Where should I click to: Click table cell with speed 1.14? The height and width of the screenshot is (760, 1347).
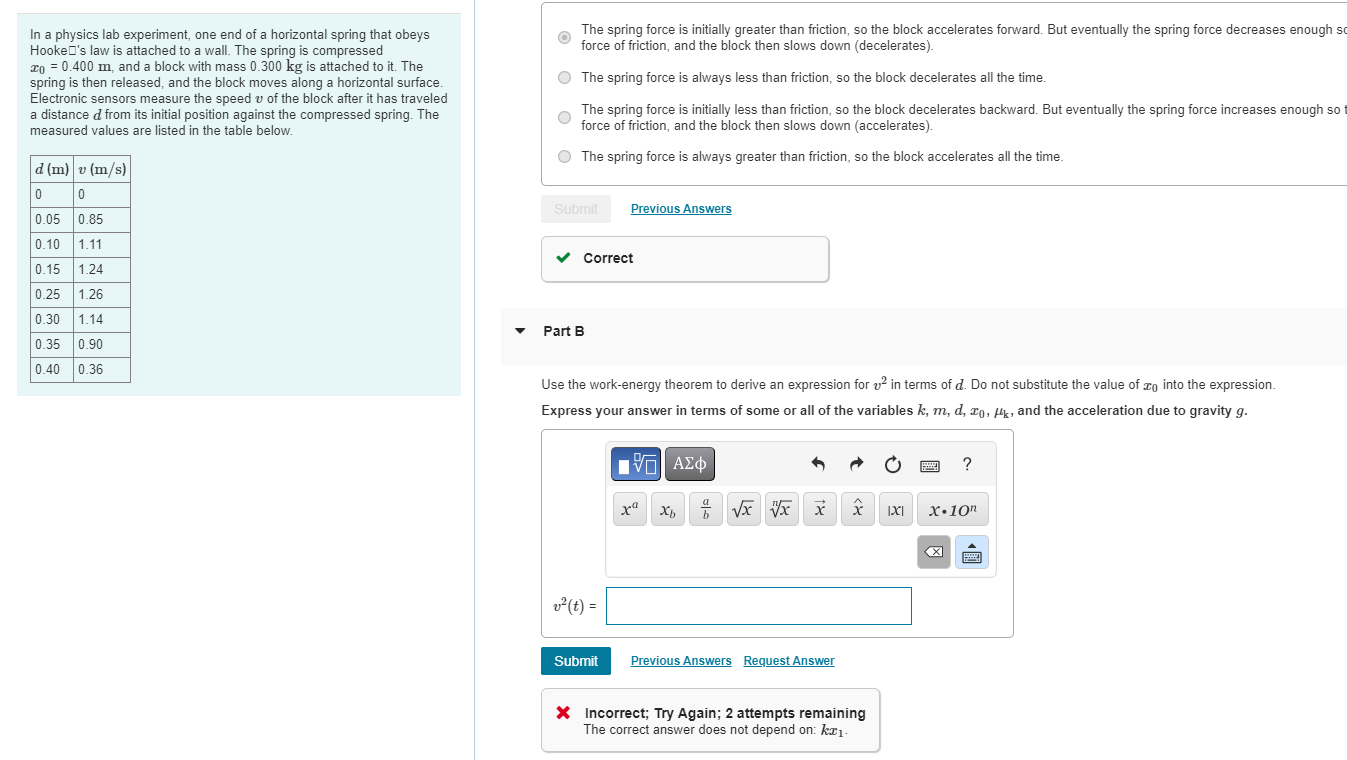[102, 320]
